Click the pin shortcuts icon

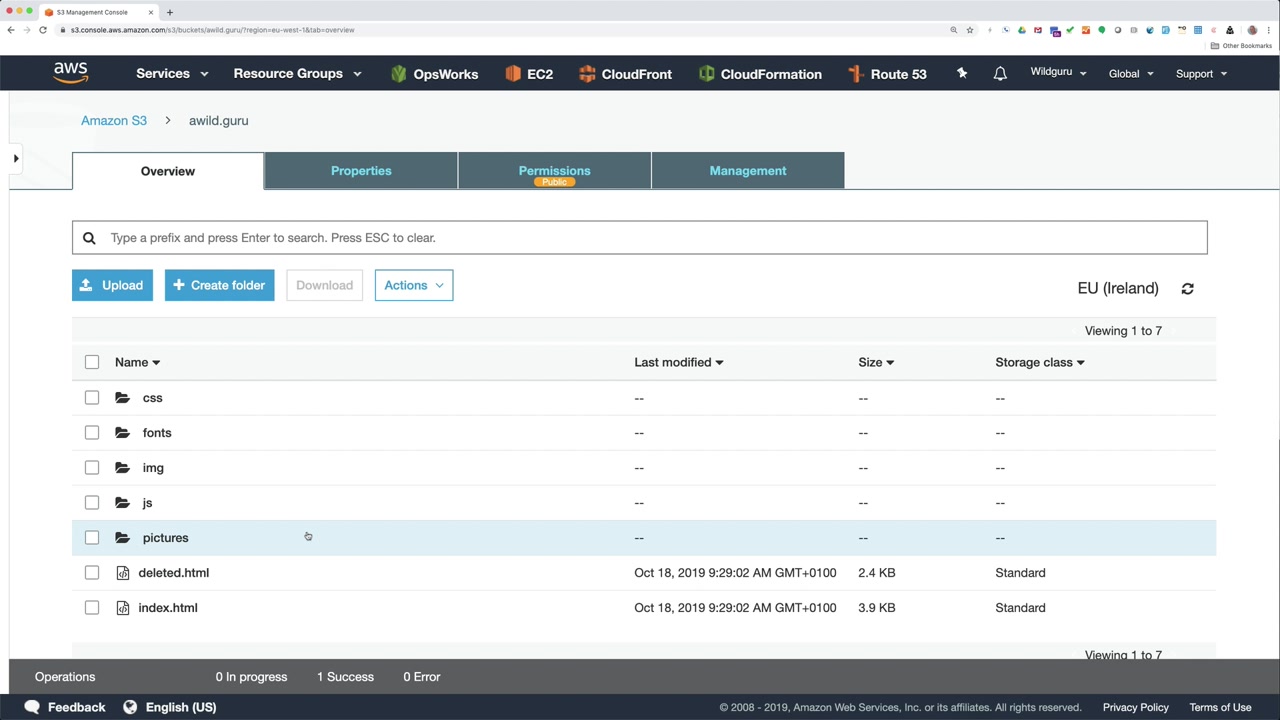[962, 73]
